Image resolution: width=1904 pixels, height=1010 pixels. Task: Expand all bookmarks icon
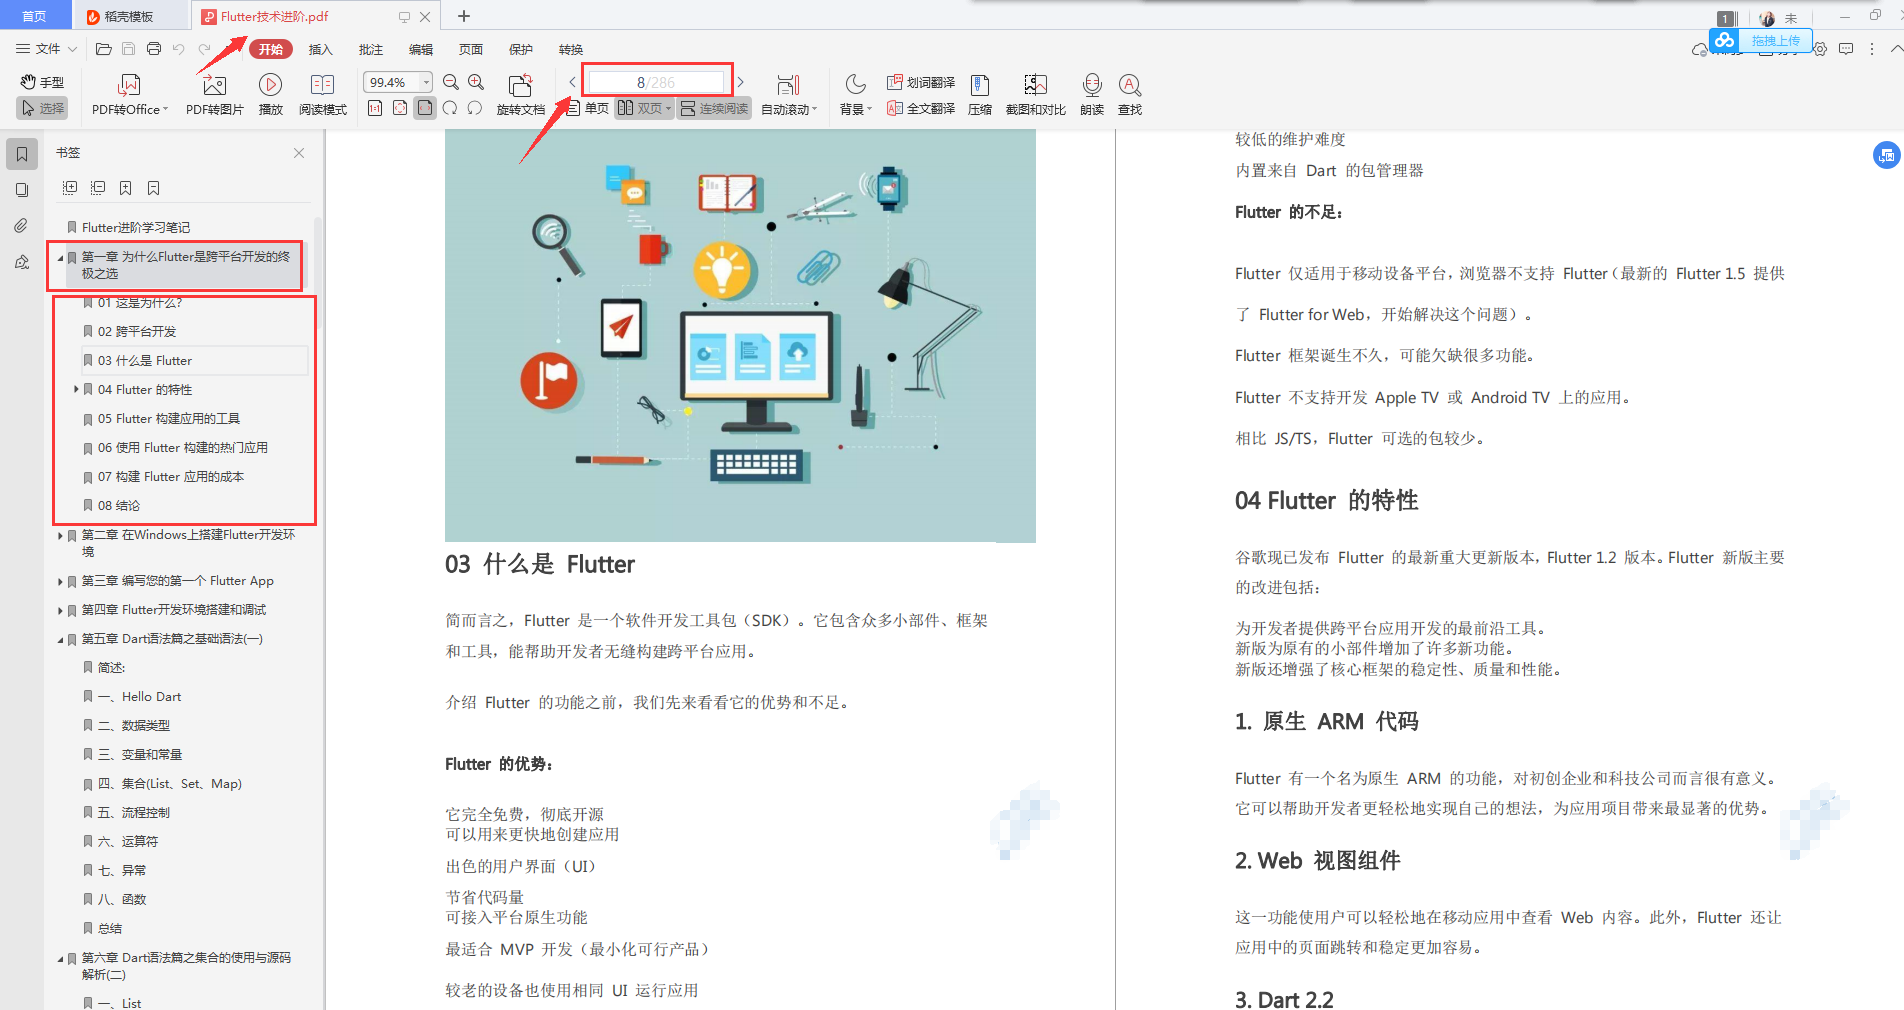[70, 188]
